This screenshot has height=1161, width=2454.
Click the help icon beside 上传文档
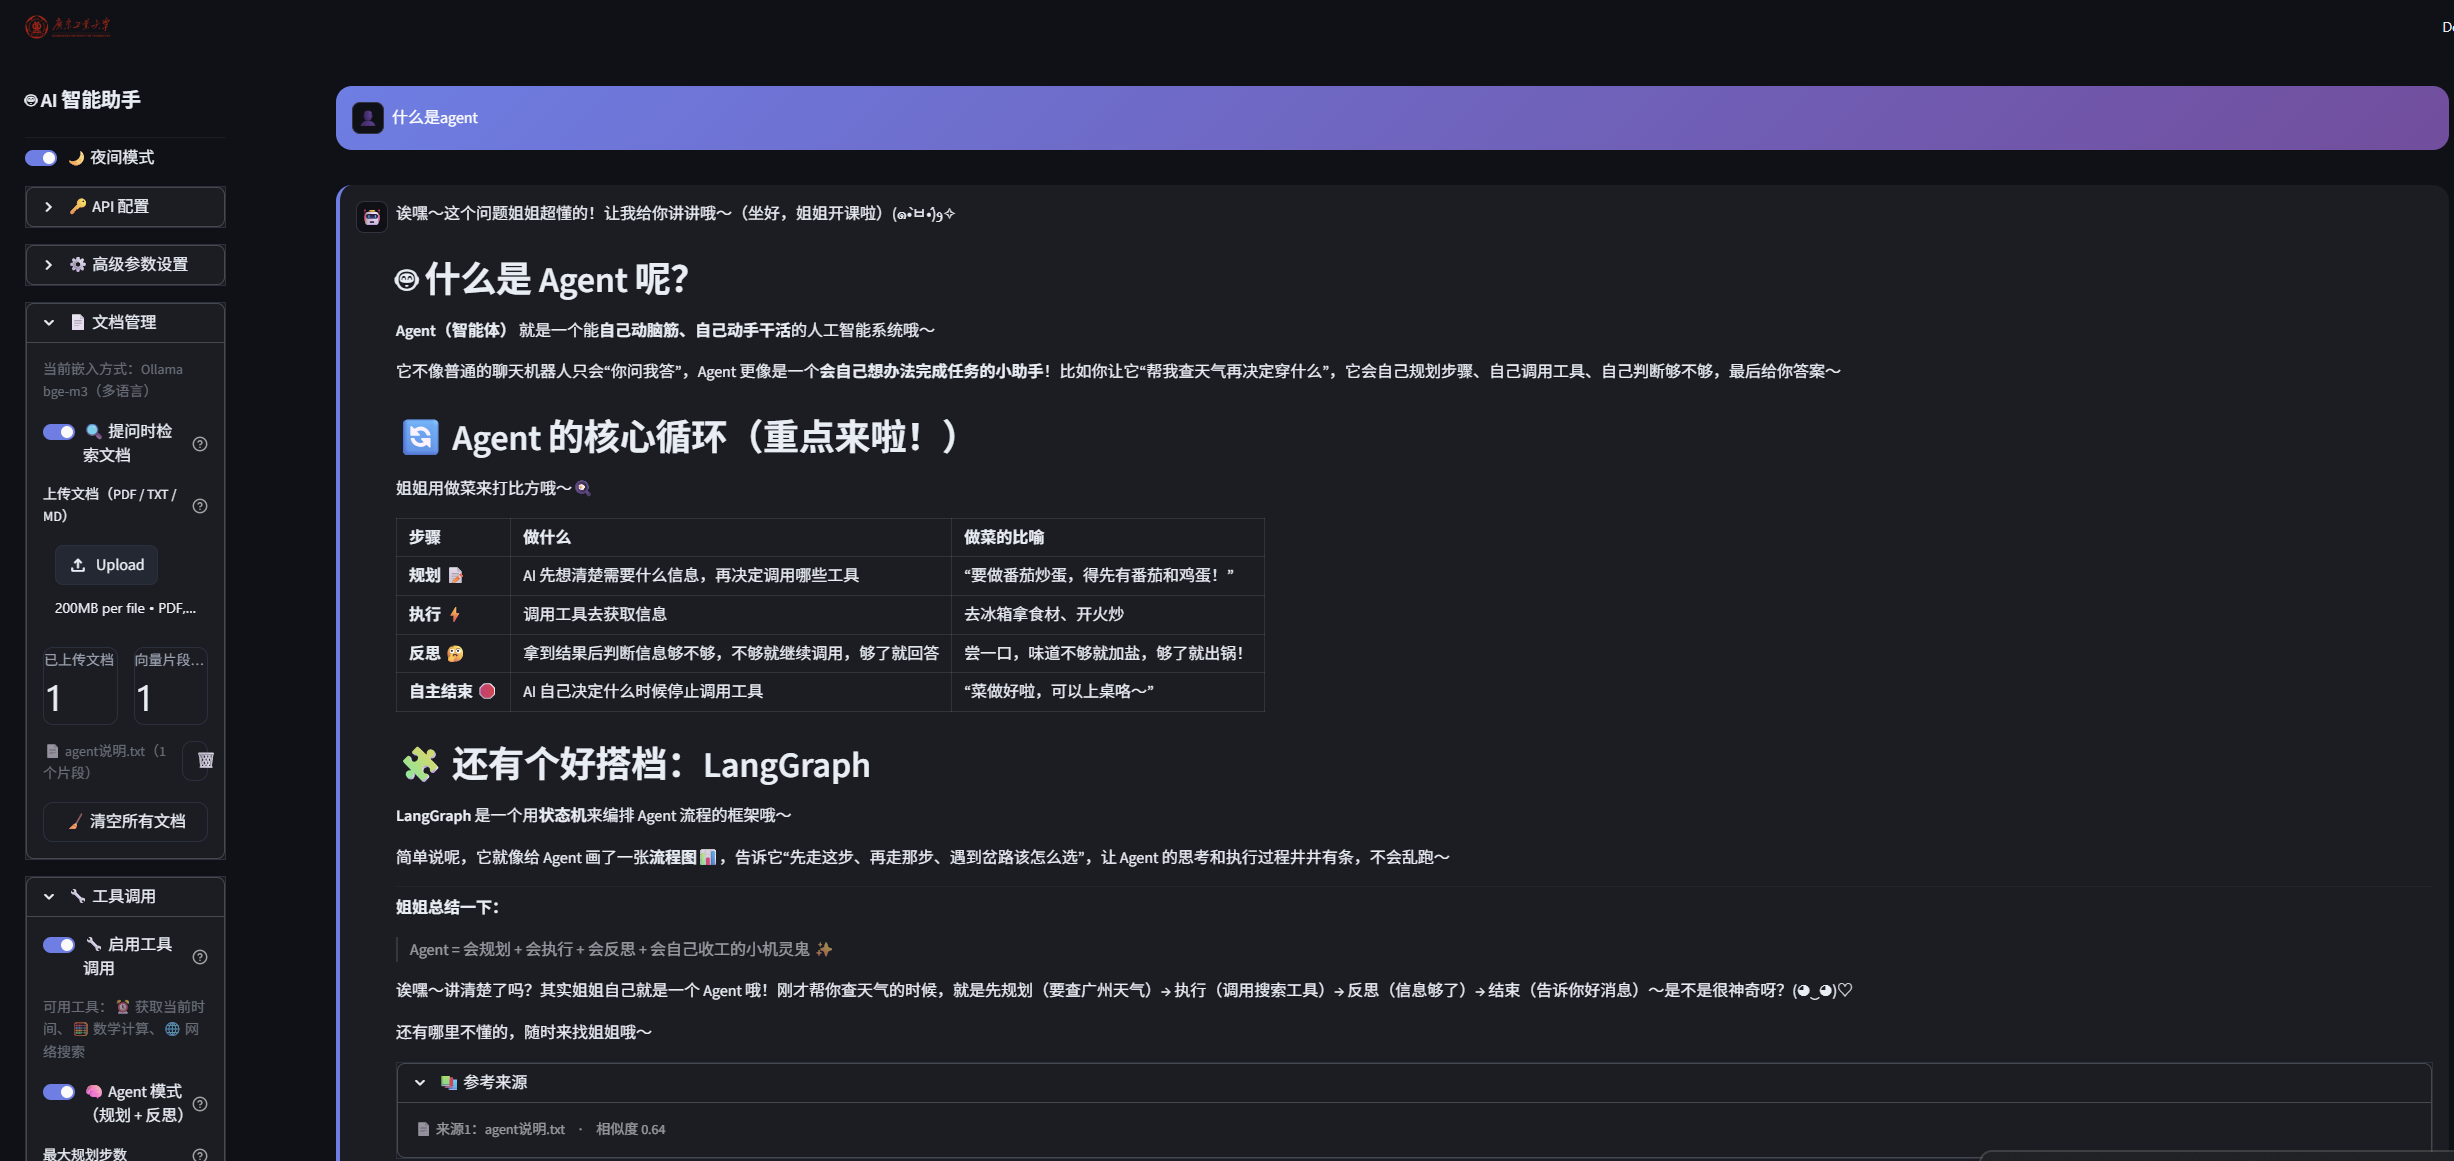pos(200,506)
